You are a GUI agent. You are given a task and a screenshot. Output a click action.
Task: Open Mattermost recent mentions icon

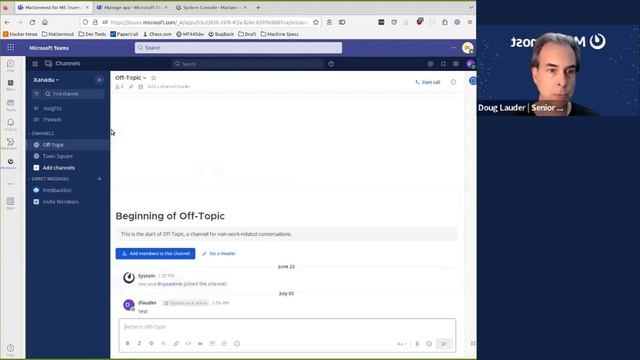point(430,64)
